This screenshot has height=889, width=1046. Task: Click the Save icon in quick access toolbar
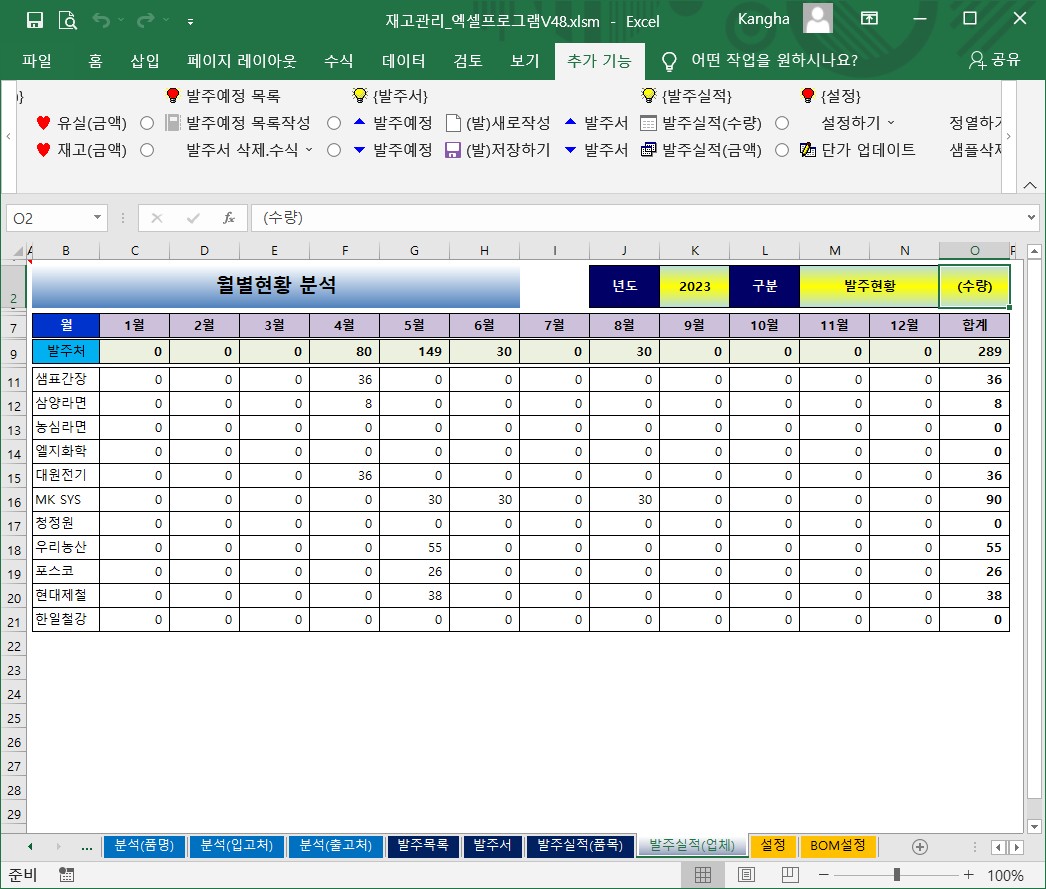(35, 21)
